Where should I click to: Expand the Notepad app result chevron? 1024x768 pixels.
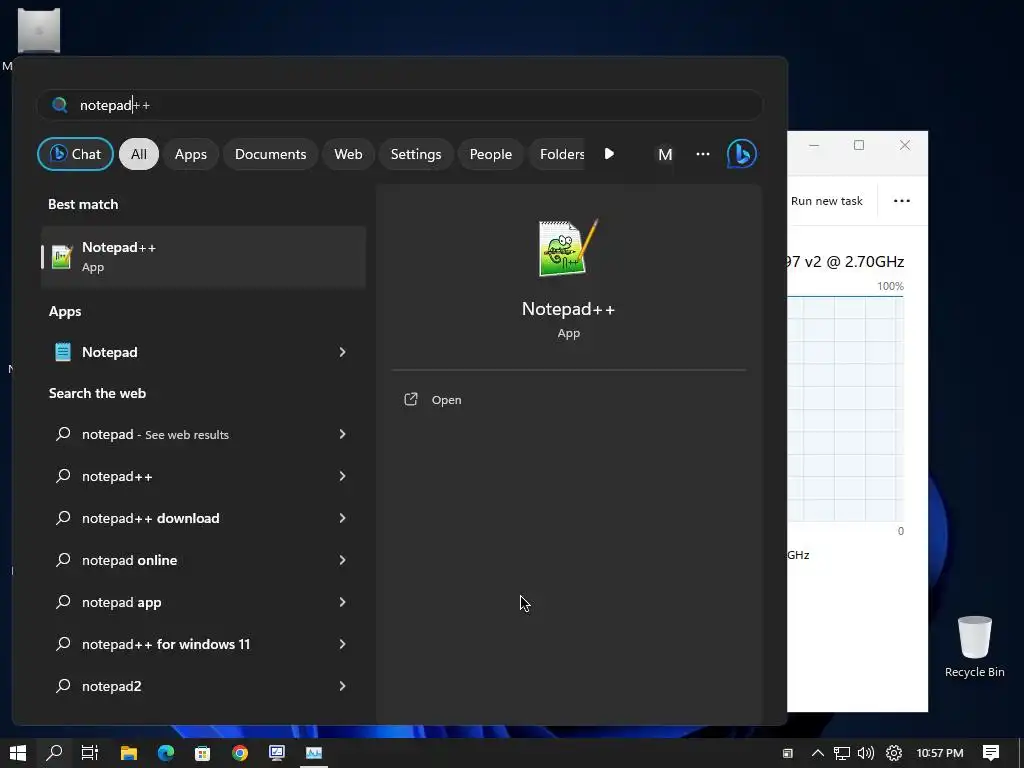342,352
